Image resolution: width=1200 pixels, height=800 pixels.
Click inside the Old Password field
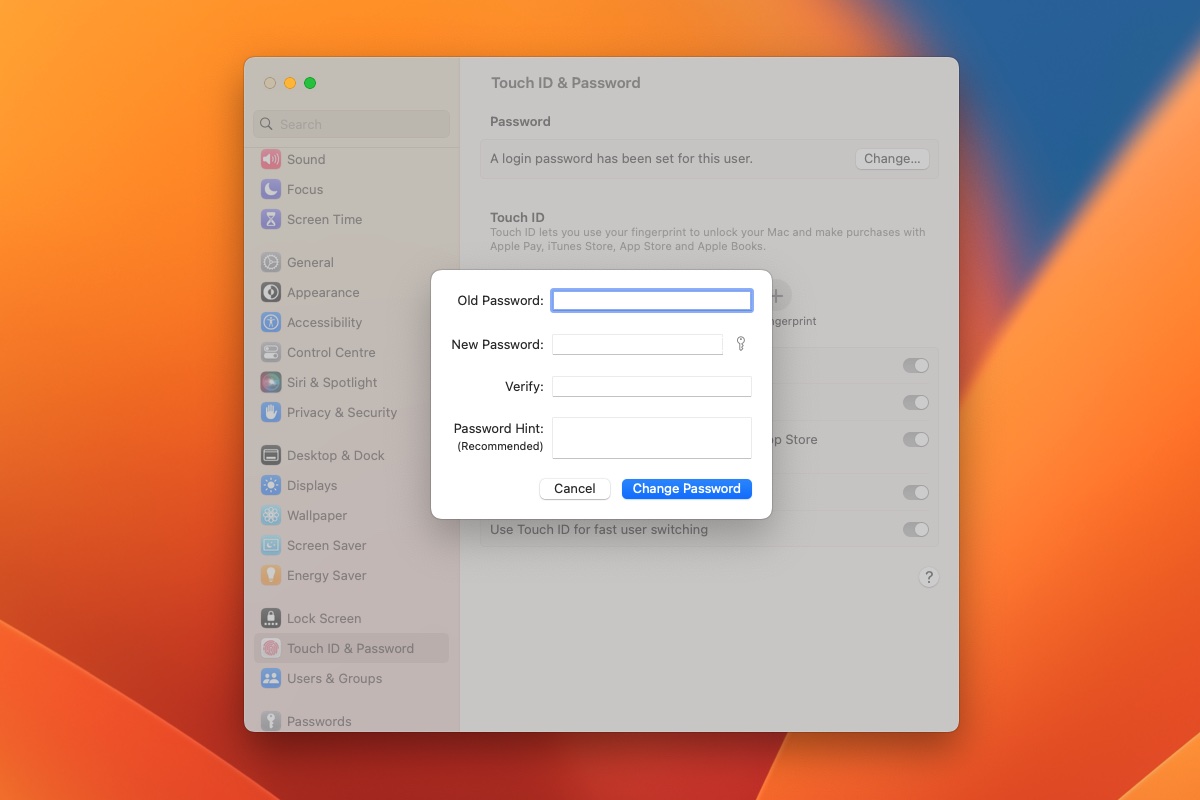[651, 299]
